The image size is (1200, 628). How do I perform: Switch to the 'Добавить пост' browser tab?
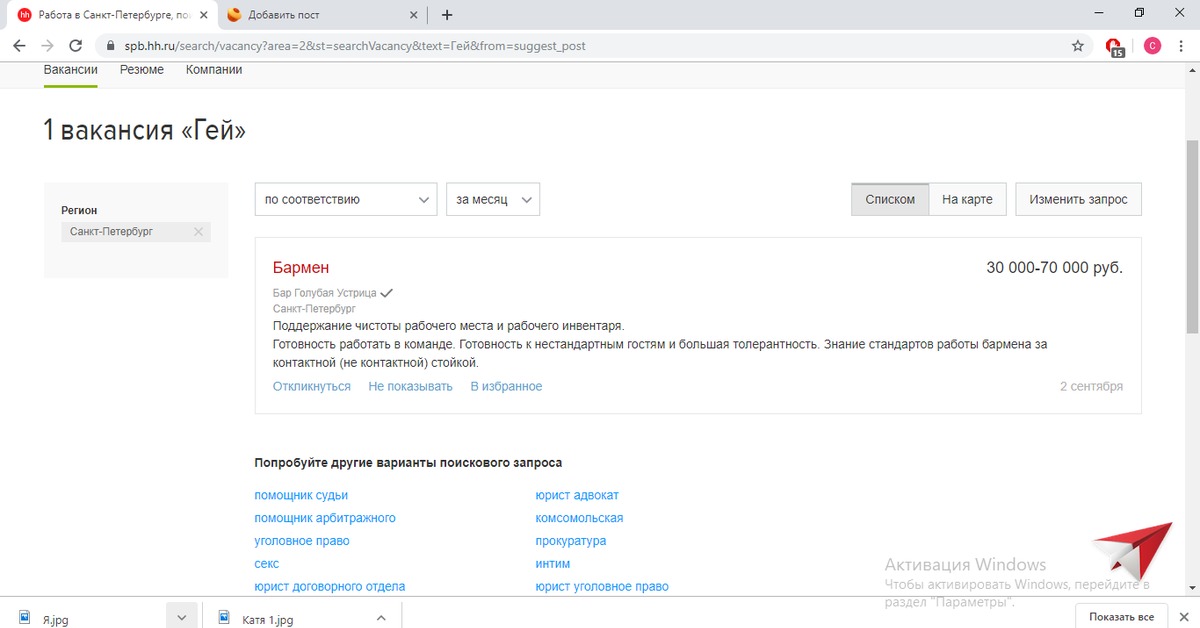click(318, 15)
